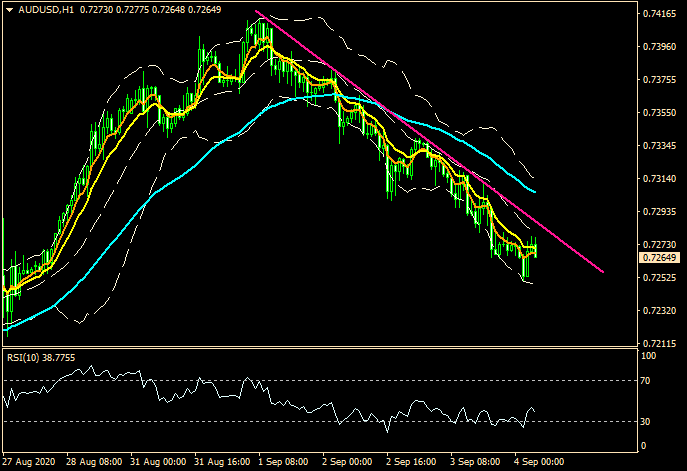687x471 pixels.
Task: Click the triangle arrow beside AUDUSD,H1 title
Action: 9,9
